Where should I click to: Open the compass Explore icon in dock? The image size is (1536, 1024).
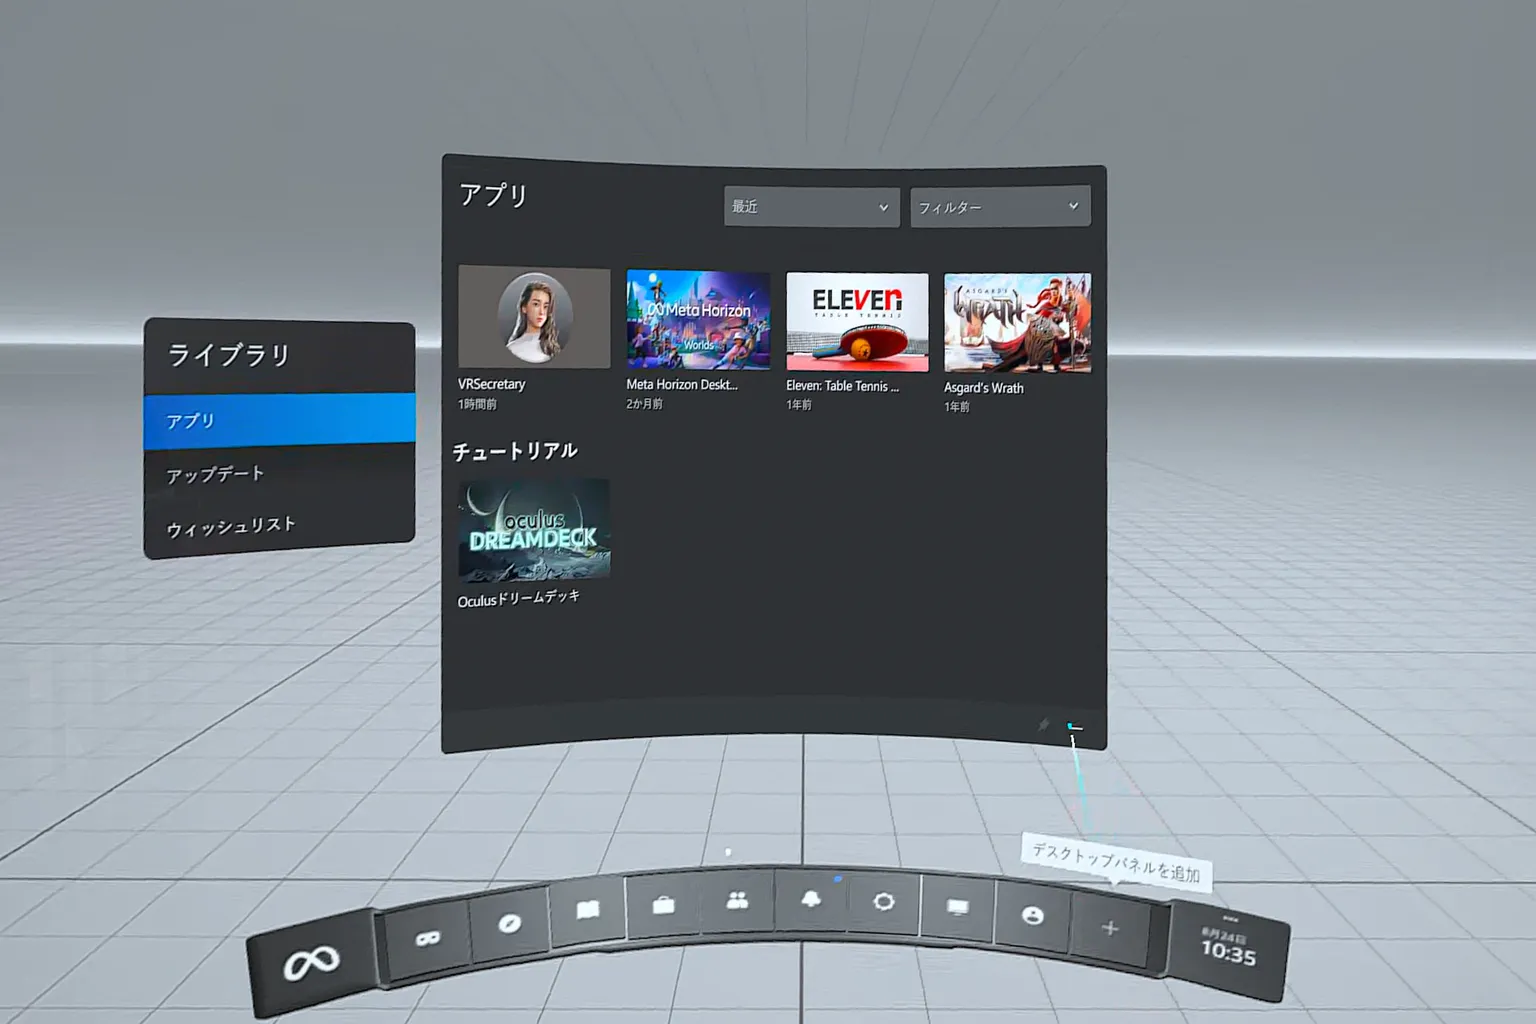509,923
